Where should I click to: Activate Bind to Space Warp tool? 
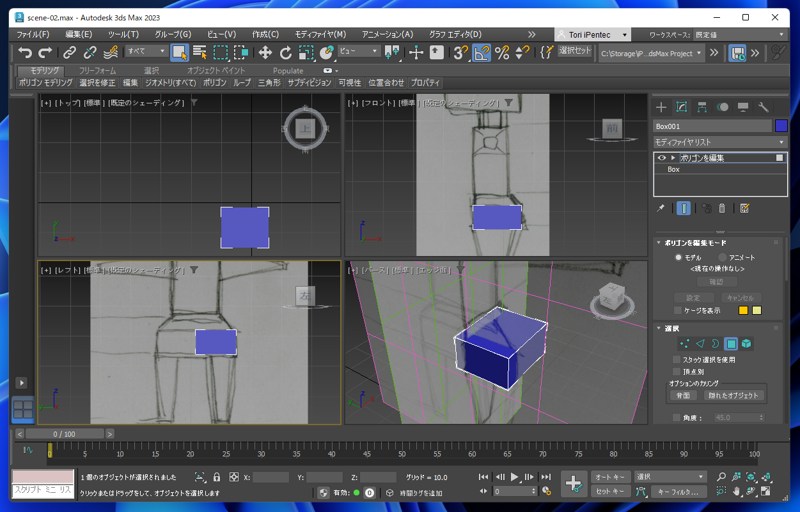click(x=110, y=52)
